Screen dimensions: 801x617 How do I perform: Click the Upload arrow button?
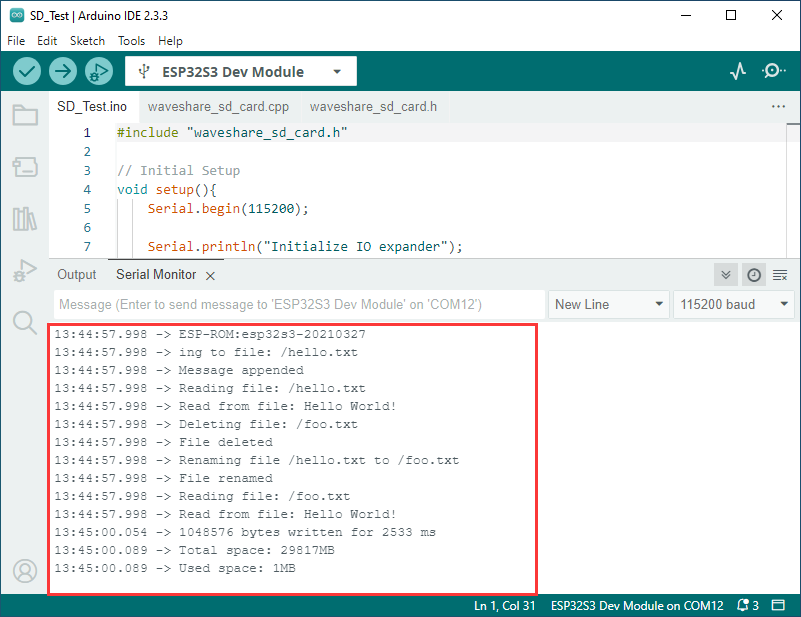click(x=63, y=71)
